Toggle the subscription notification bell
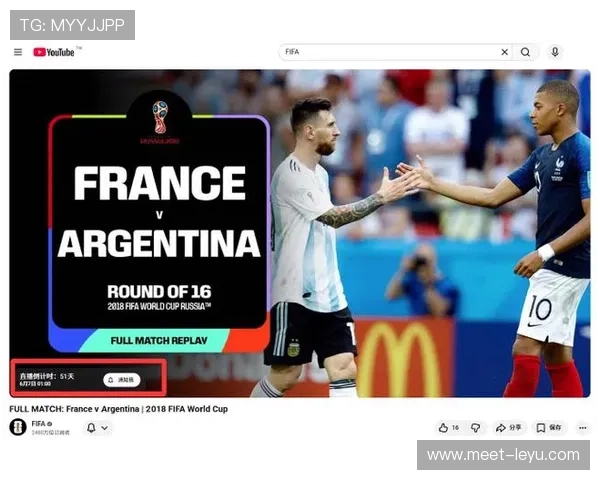 pyautogui.click(x=91, y=428)
